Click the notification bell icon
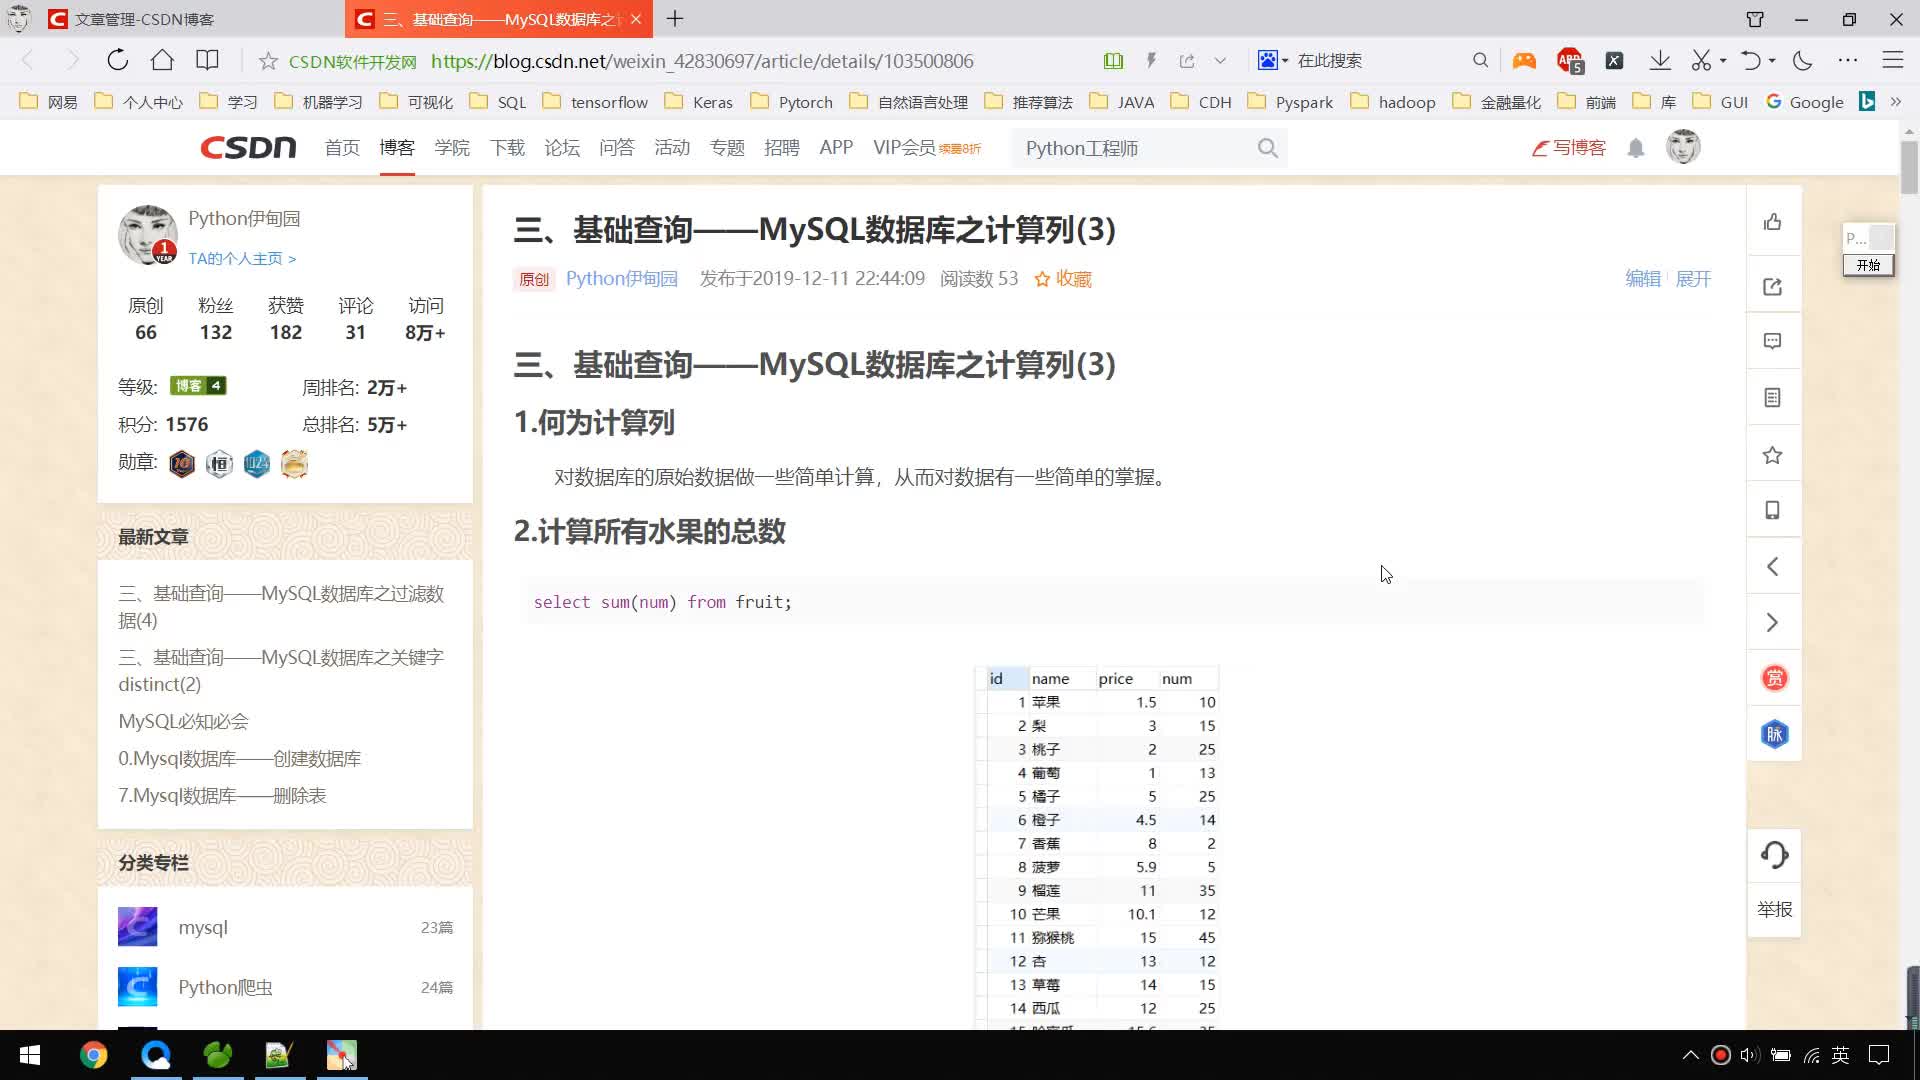 tap(1636, 149)
